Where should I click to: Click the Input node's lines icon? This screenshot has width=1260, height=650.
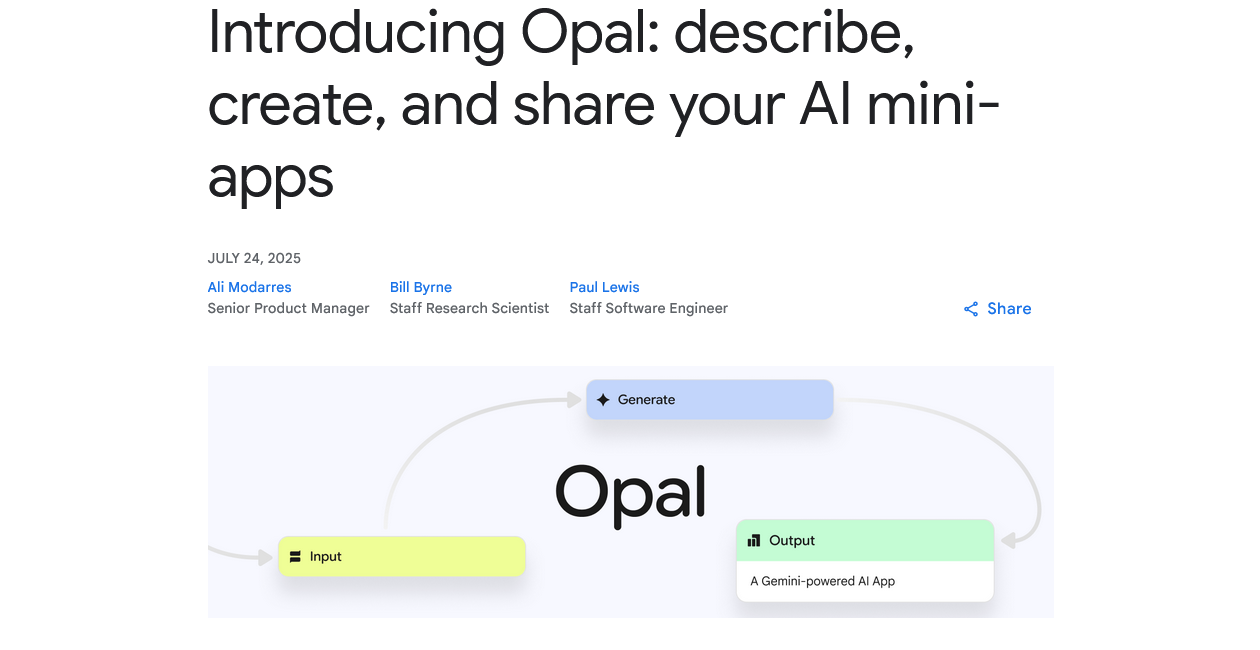[295, 557]
